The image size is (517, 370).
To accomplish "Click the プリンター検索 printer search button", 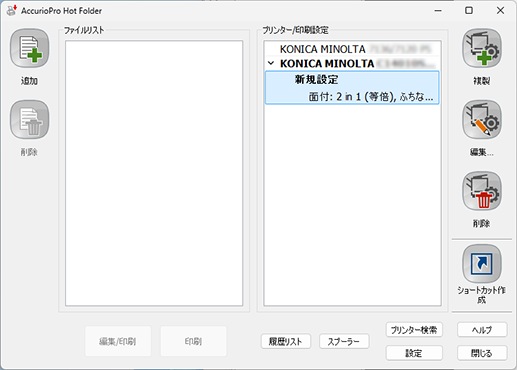I will [414, 330].
